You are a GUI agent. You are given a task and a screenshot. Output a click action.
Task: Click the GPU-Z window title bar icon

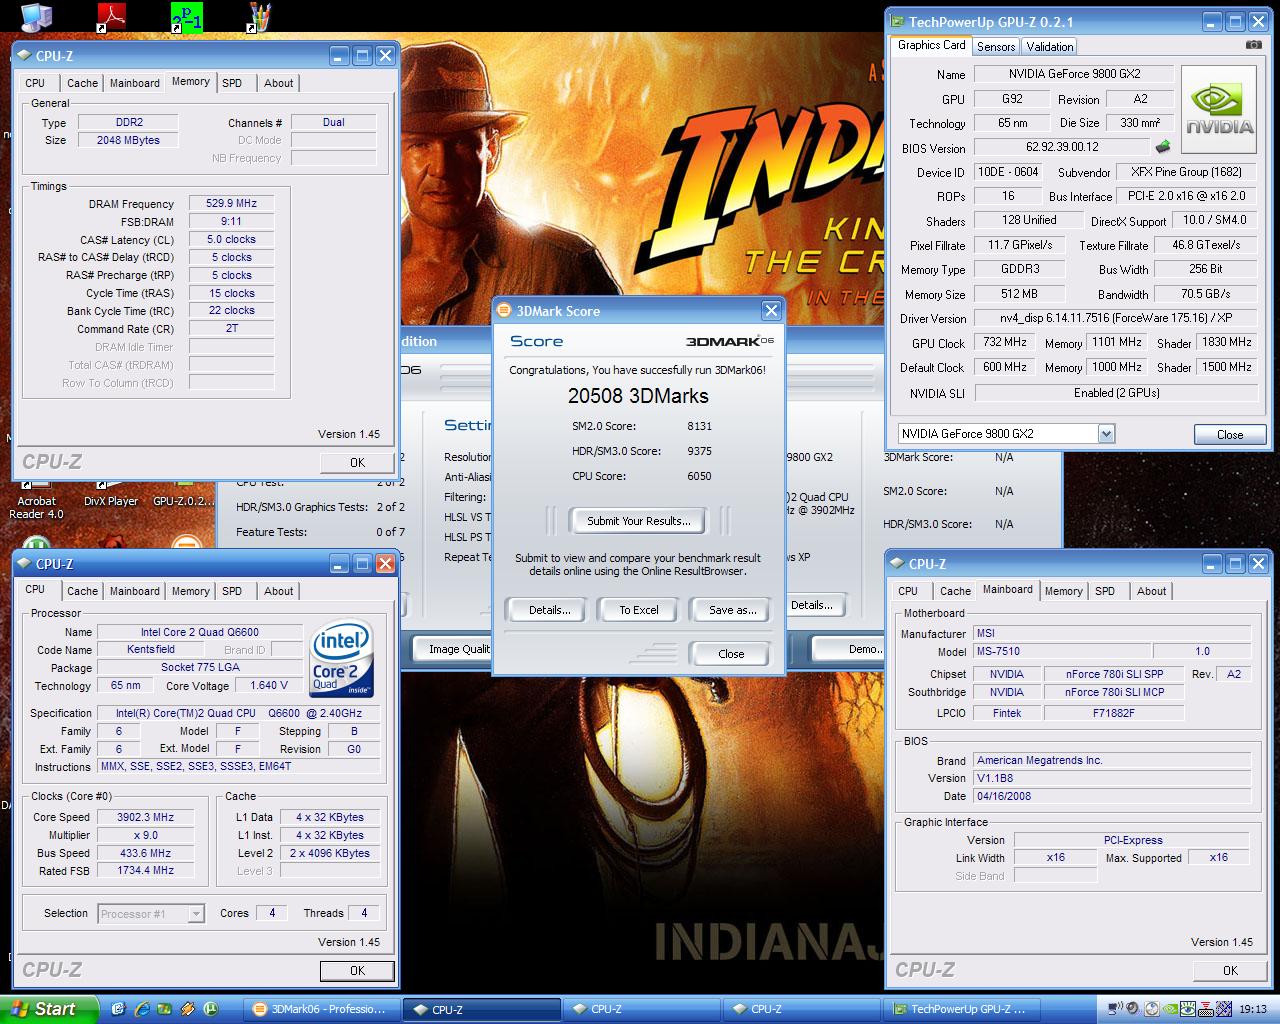(897, 21)
